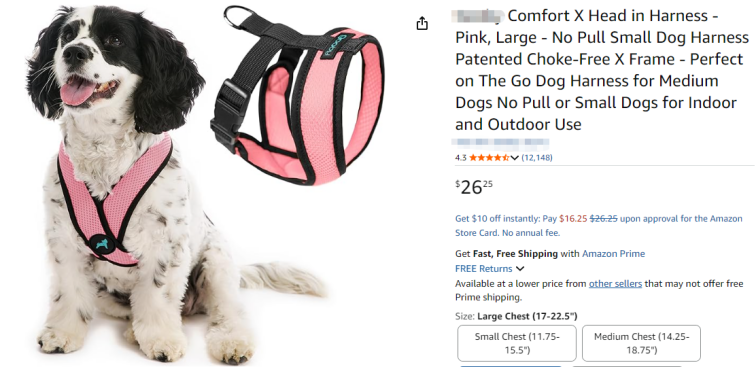Choose the selected blue-outlined size option below Small Chest
Viewport: 756px width, 368px height.
point(511,366)
